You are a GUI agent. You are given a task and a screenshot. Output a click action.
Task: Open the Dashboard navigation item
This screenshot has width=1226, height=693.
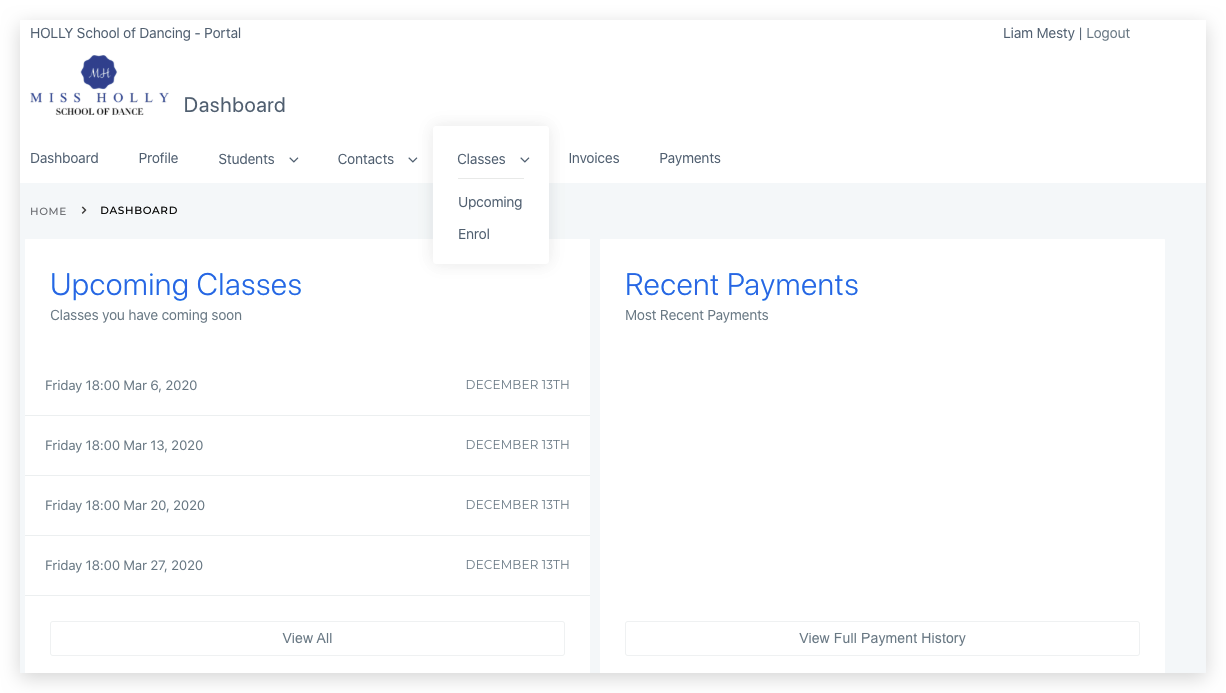click(64, 158)
